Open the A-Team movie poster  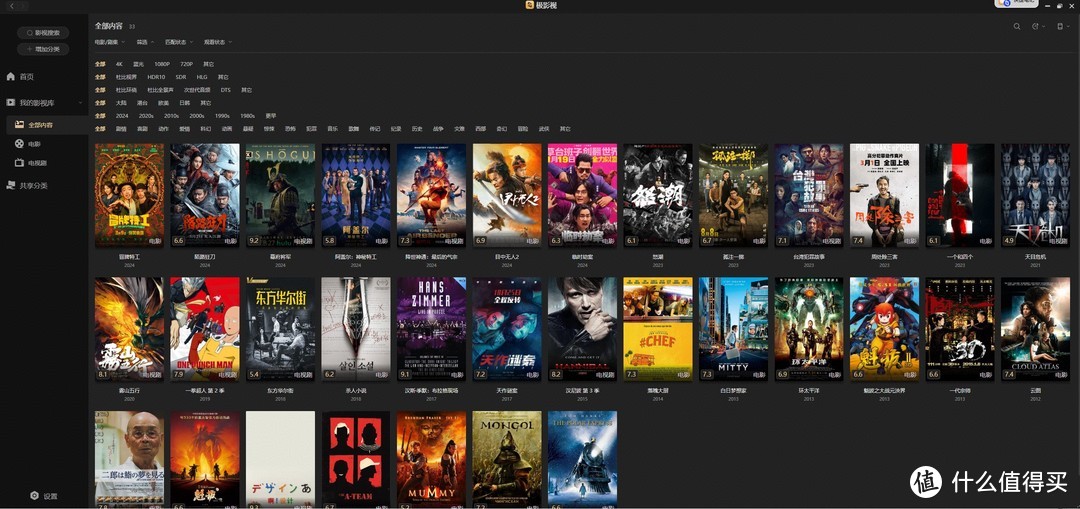click(x=356, y=459)
